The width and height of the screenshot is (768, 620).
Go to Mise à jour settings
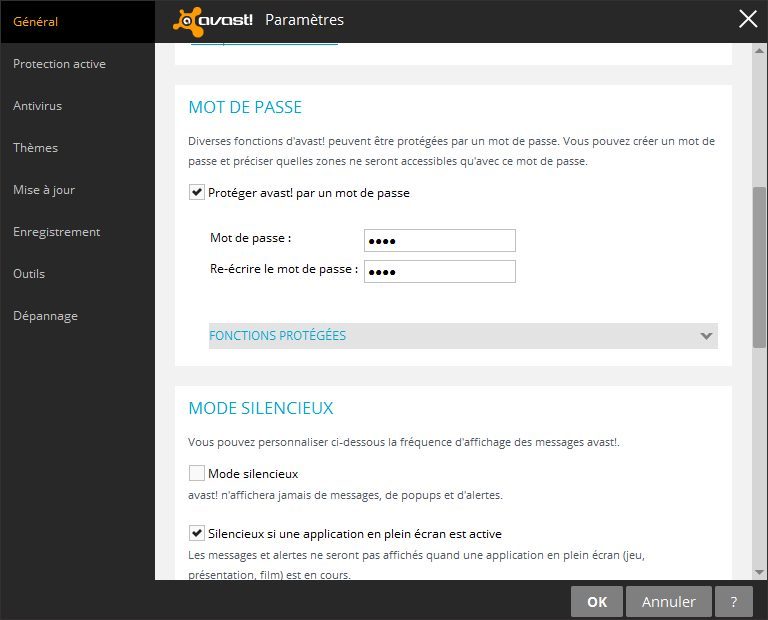point(44,190)
